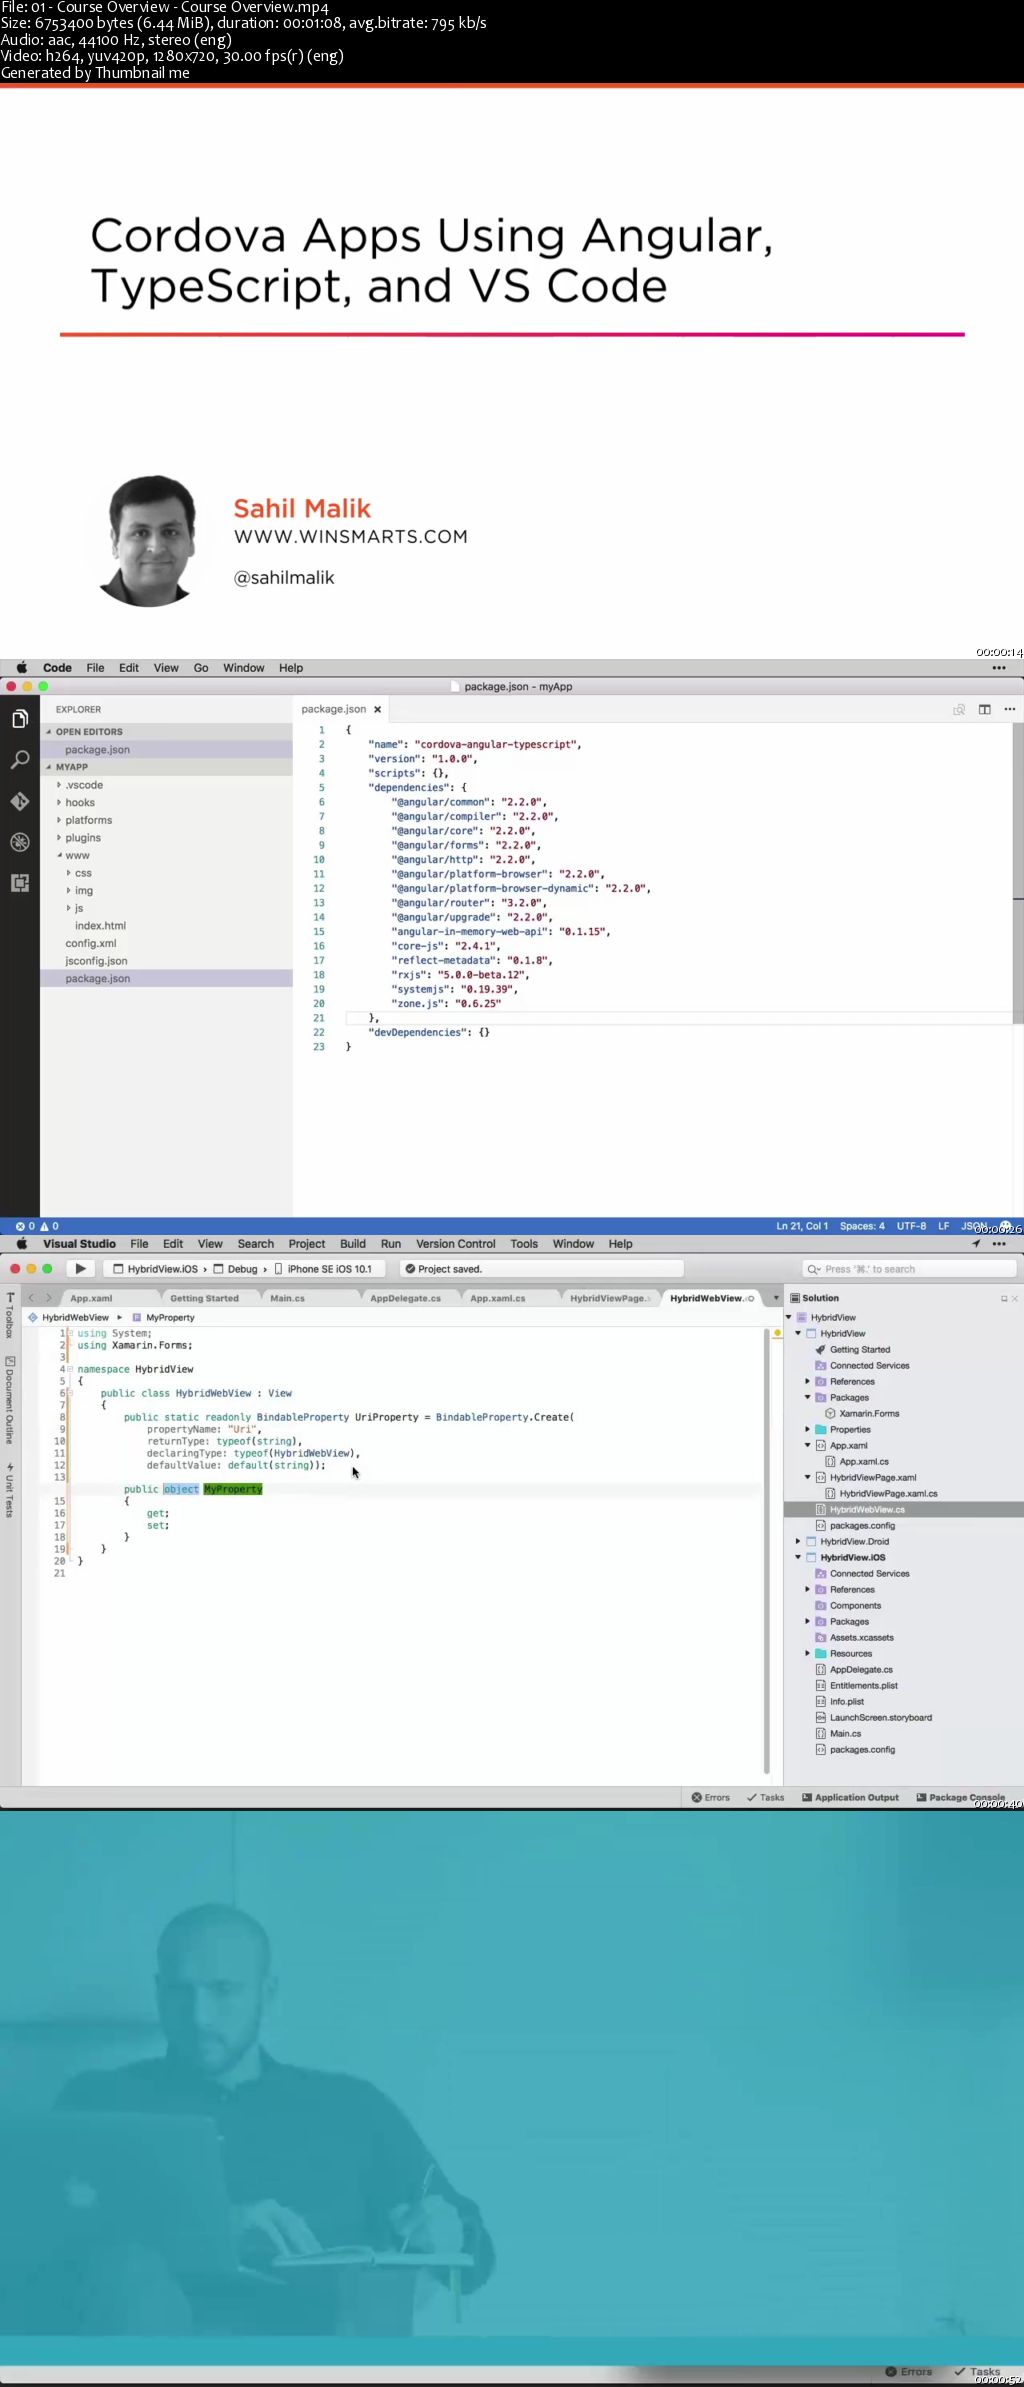Click the Run play button in Visual Studio
Screen dimensions: 1024x2387
(81, 1269)
